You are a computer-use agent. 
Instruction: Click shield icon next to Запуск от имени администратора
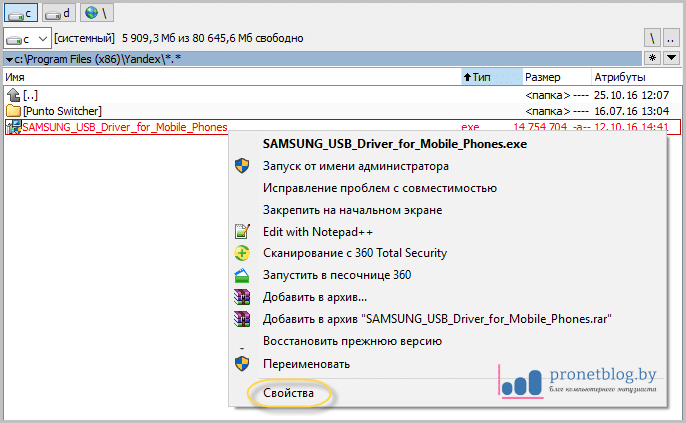pyautogui.click(x=242, y=166)
